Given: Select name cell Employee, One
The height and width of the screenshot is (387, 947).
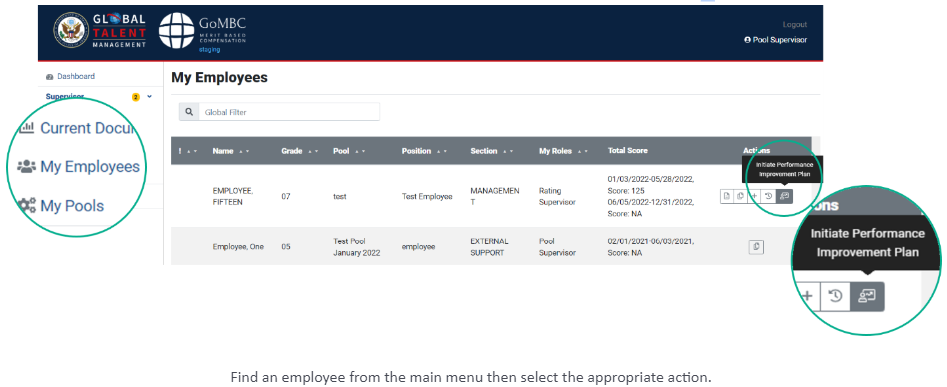Looking at the screenshot, I should (x=238, y=247).
